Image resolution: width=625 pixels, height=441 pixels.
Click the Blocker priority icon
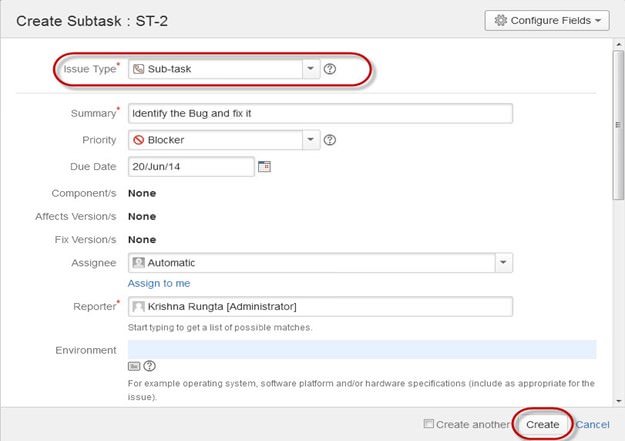pyautogui.click(x=138, y=140)
